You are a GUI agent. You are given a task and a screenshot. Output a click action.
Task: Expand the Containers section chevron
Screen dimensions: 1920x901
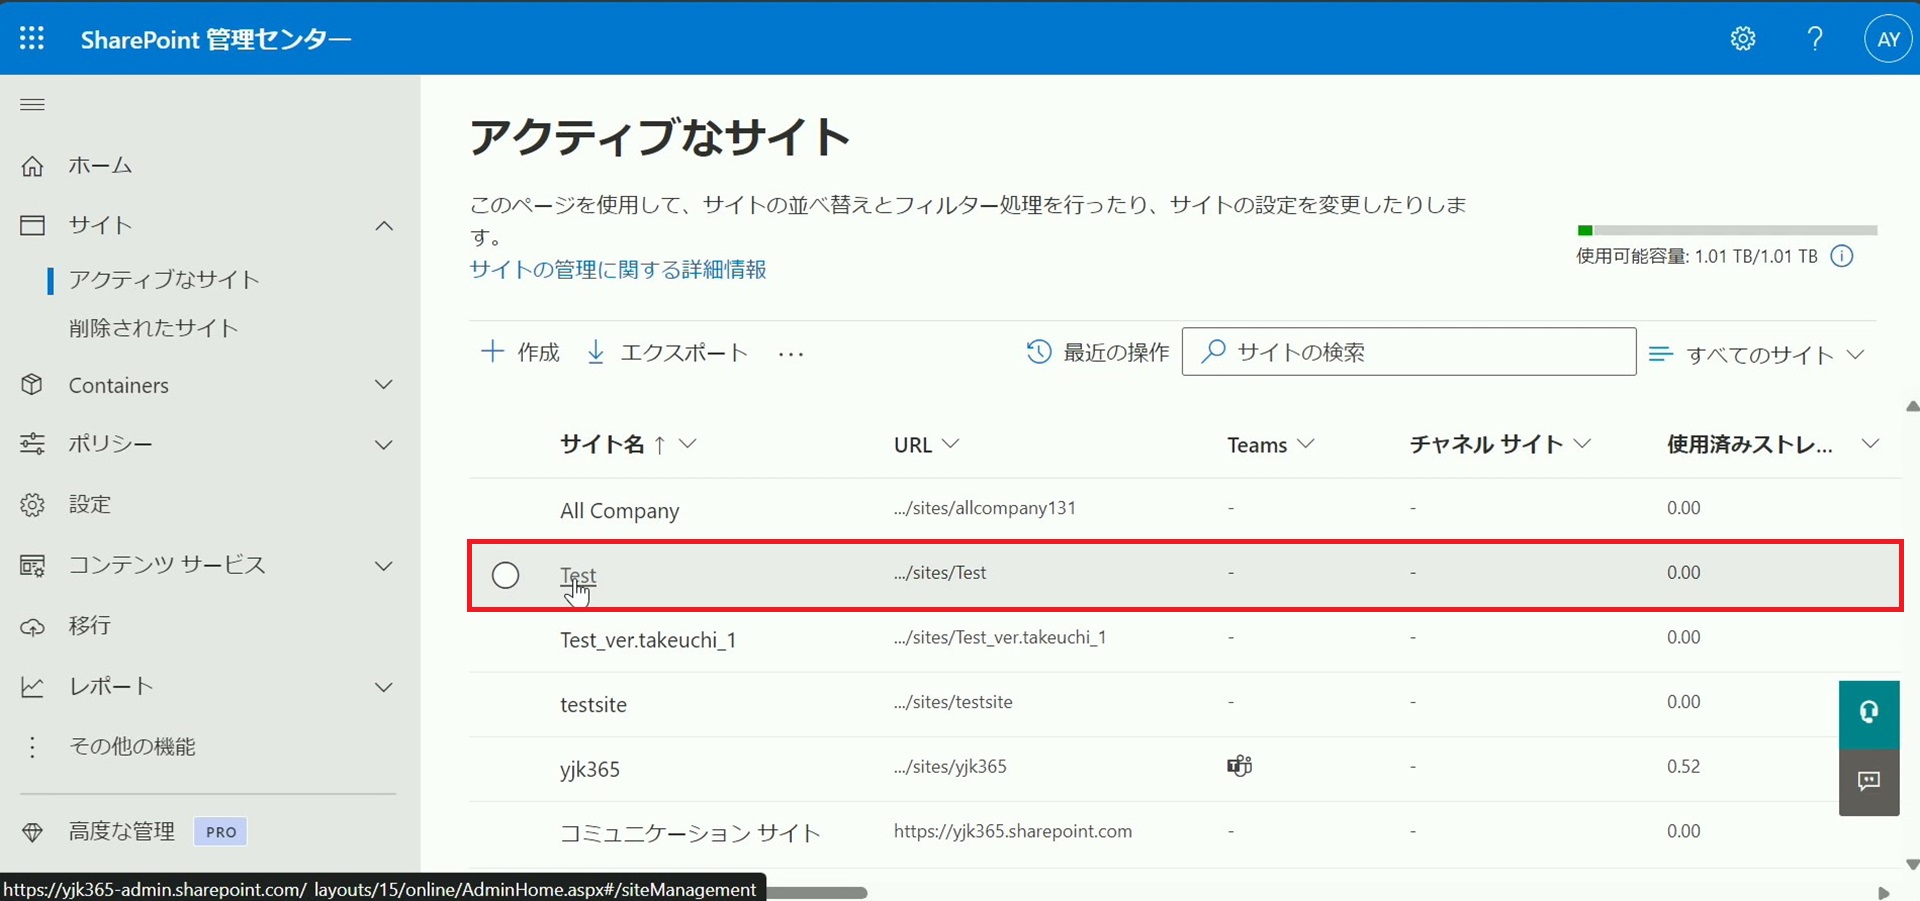384,385
